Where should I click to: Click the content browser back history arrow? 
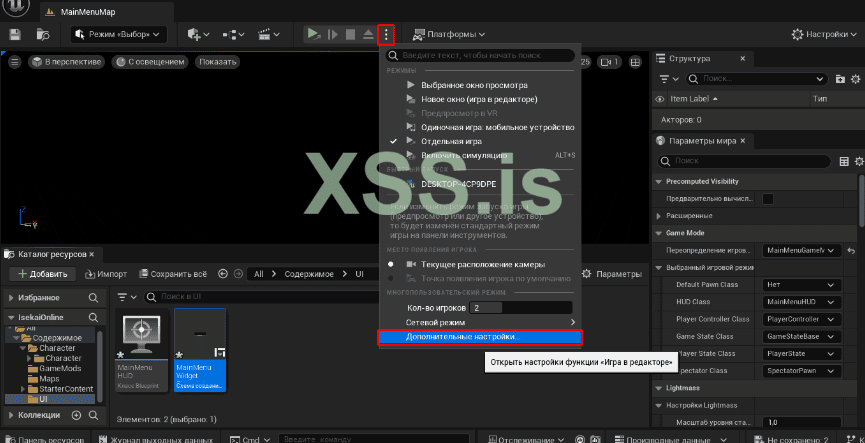pos(223,274)
